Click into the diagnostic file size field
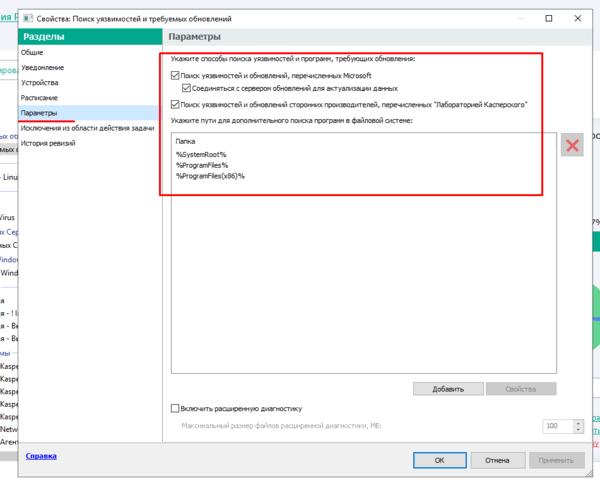Image resolution: width=600 pixels, height=483 pixels. click(x=558, y=426)
